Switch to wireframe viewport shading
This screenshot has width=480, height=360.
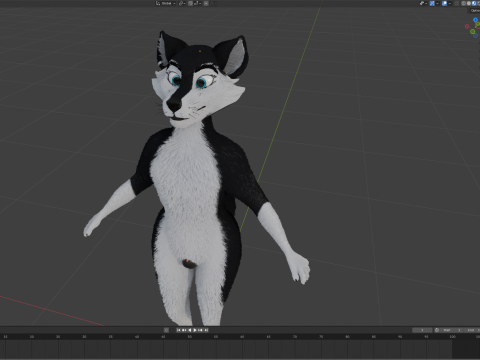464,3
